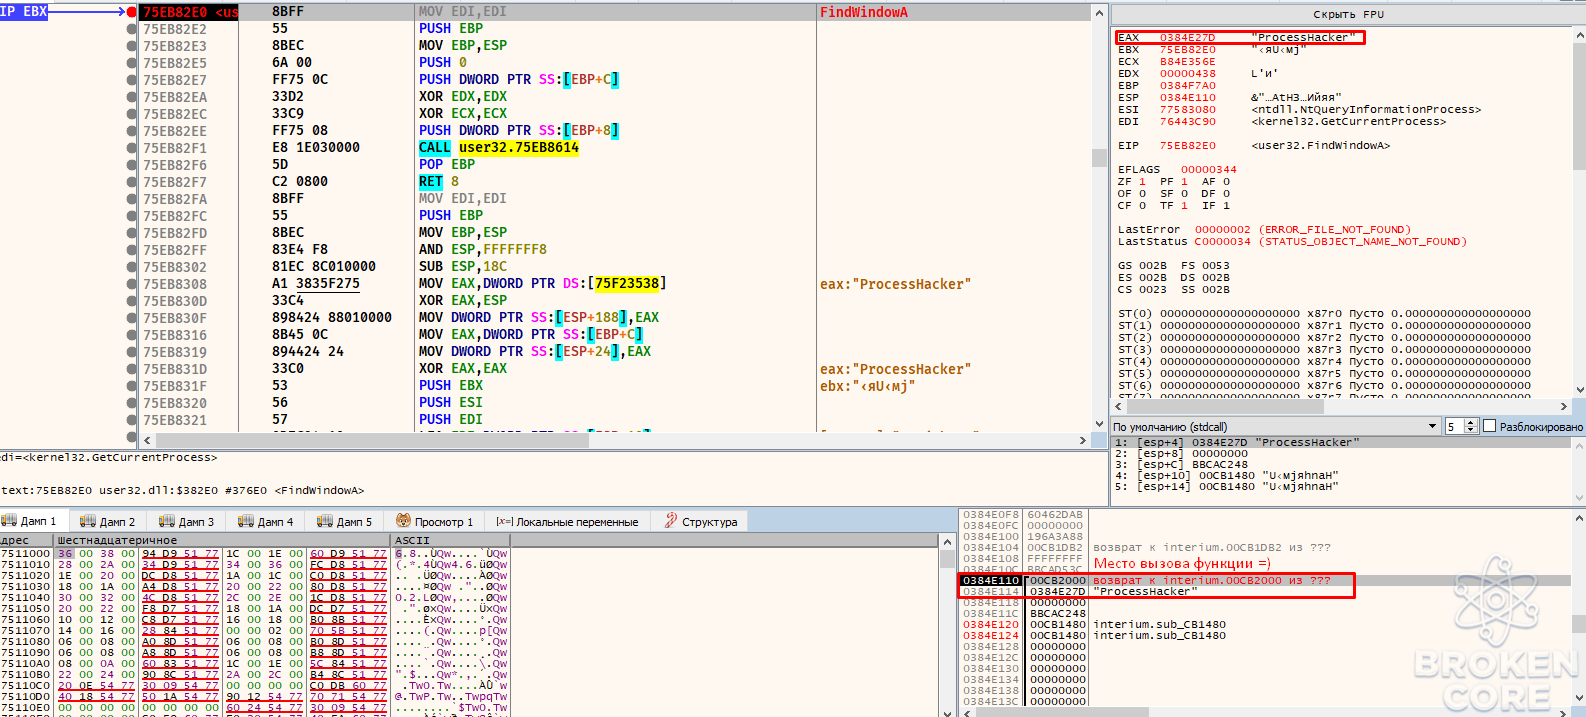Click the hex dump scrollbar up arrow
1586x717 pixels.
[x=947, y=541]
